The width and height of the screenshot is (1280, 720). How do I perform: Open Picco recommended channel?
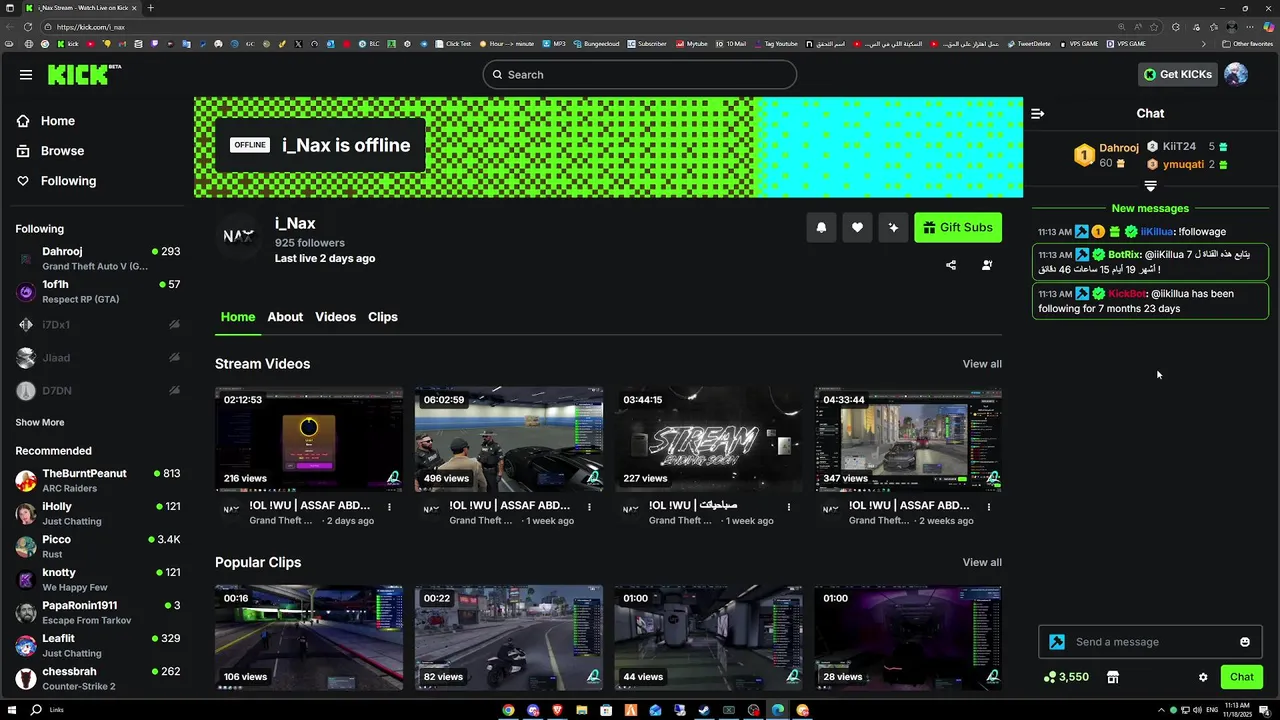pos(98,546)
